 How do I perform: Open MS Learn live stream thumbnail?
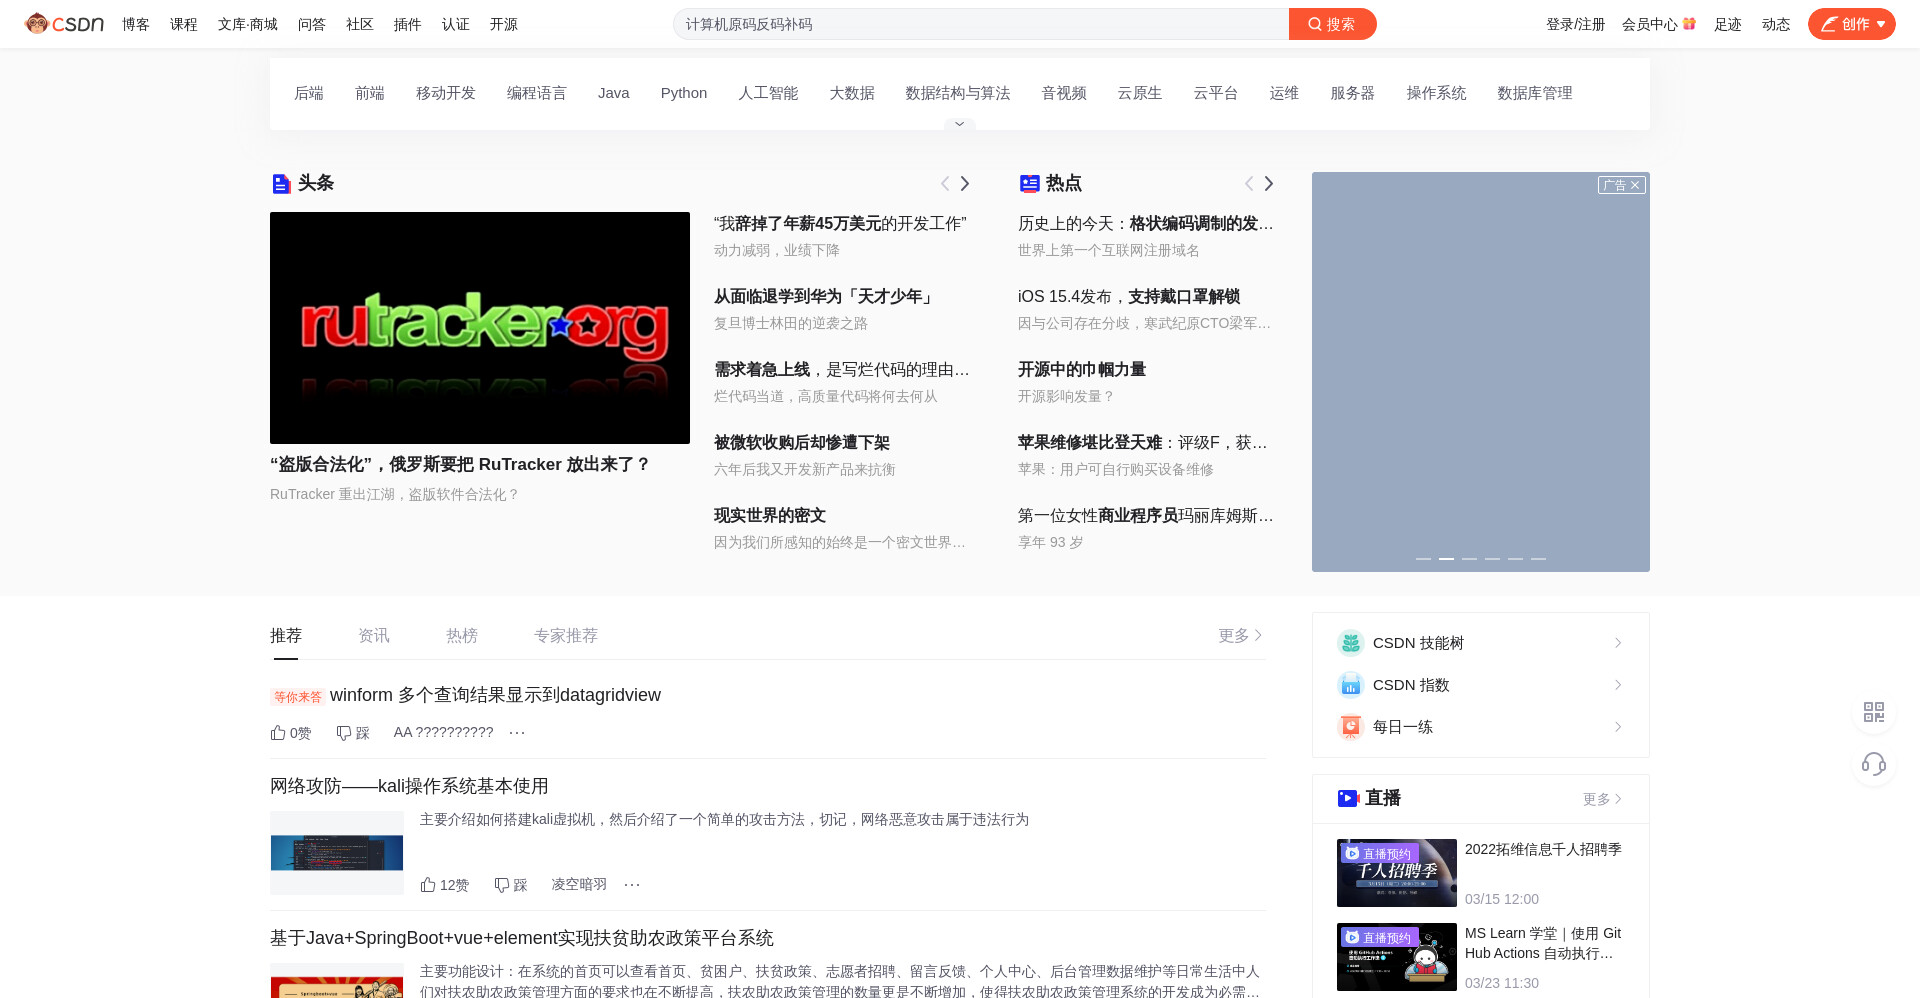pos(1396,957)
